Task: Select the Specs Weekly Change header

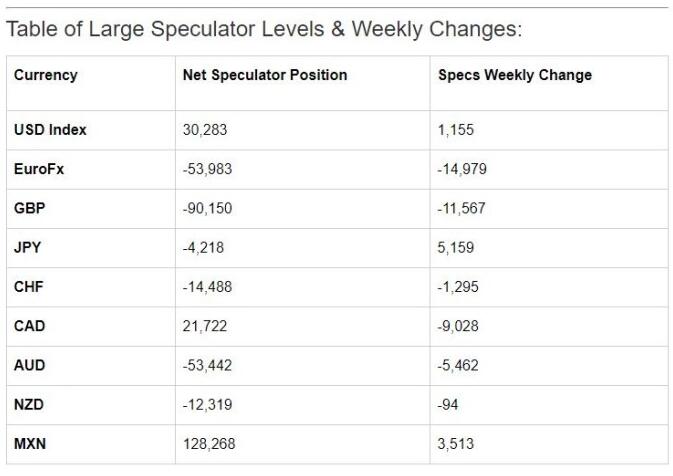Action: pyautogui.click(x=515, y=75)
